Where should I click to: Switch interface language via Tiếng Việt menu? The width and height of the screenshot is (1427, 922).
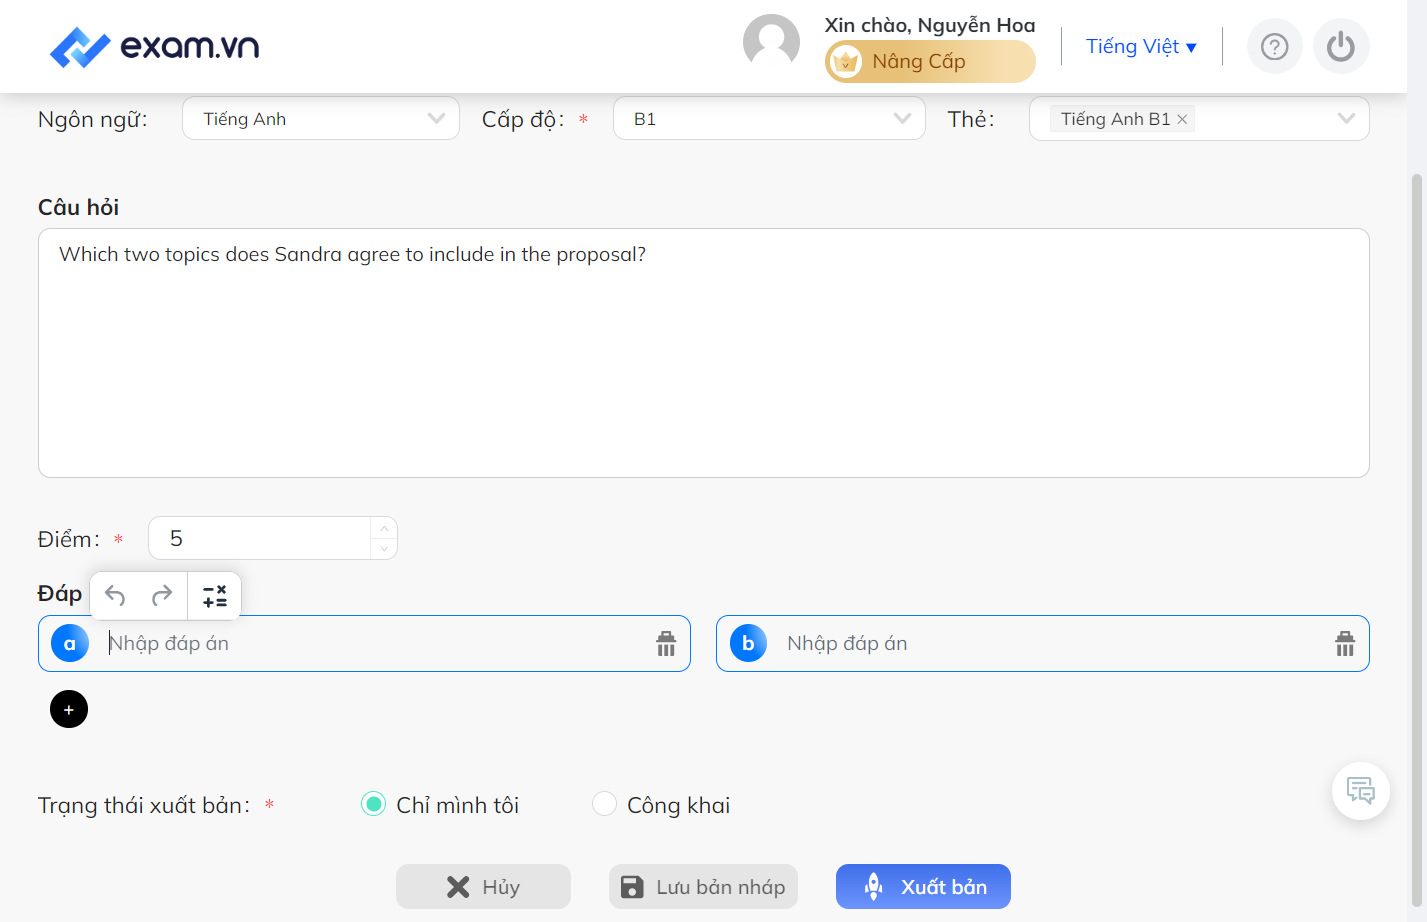tap(1141, 47)
